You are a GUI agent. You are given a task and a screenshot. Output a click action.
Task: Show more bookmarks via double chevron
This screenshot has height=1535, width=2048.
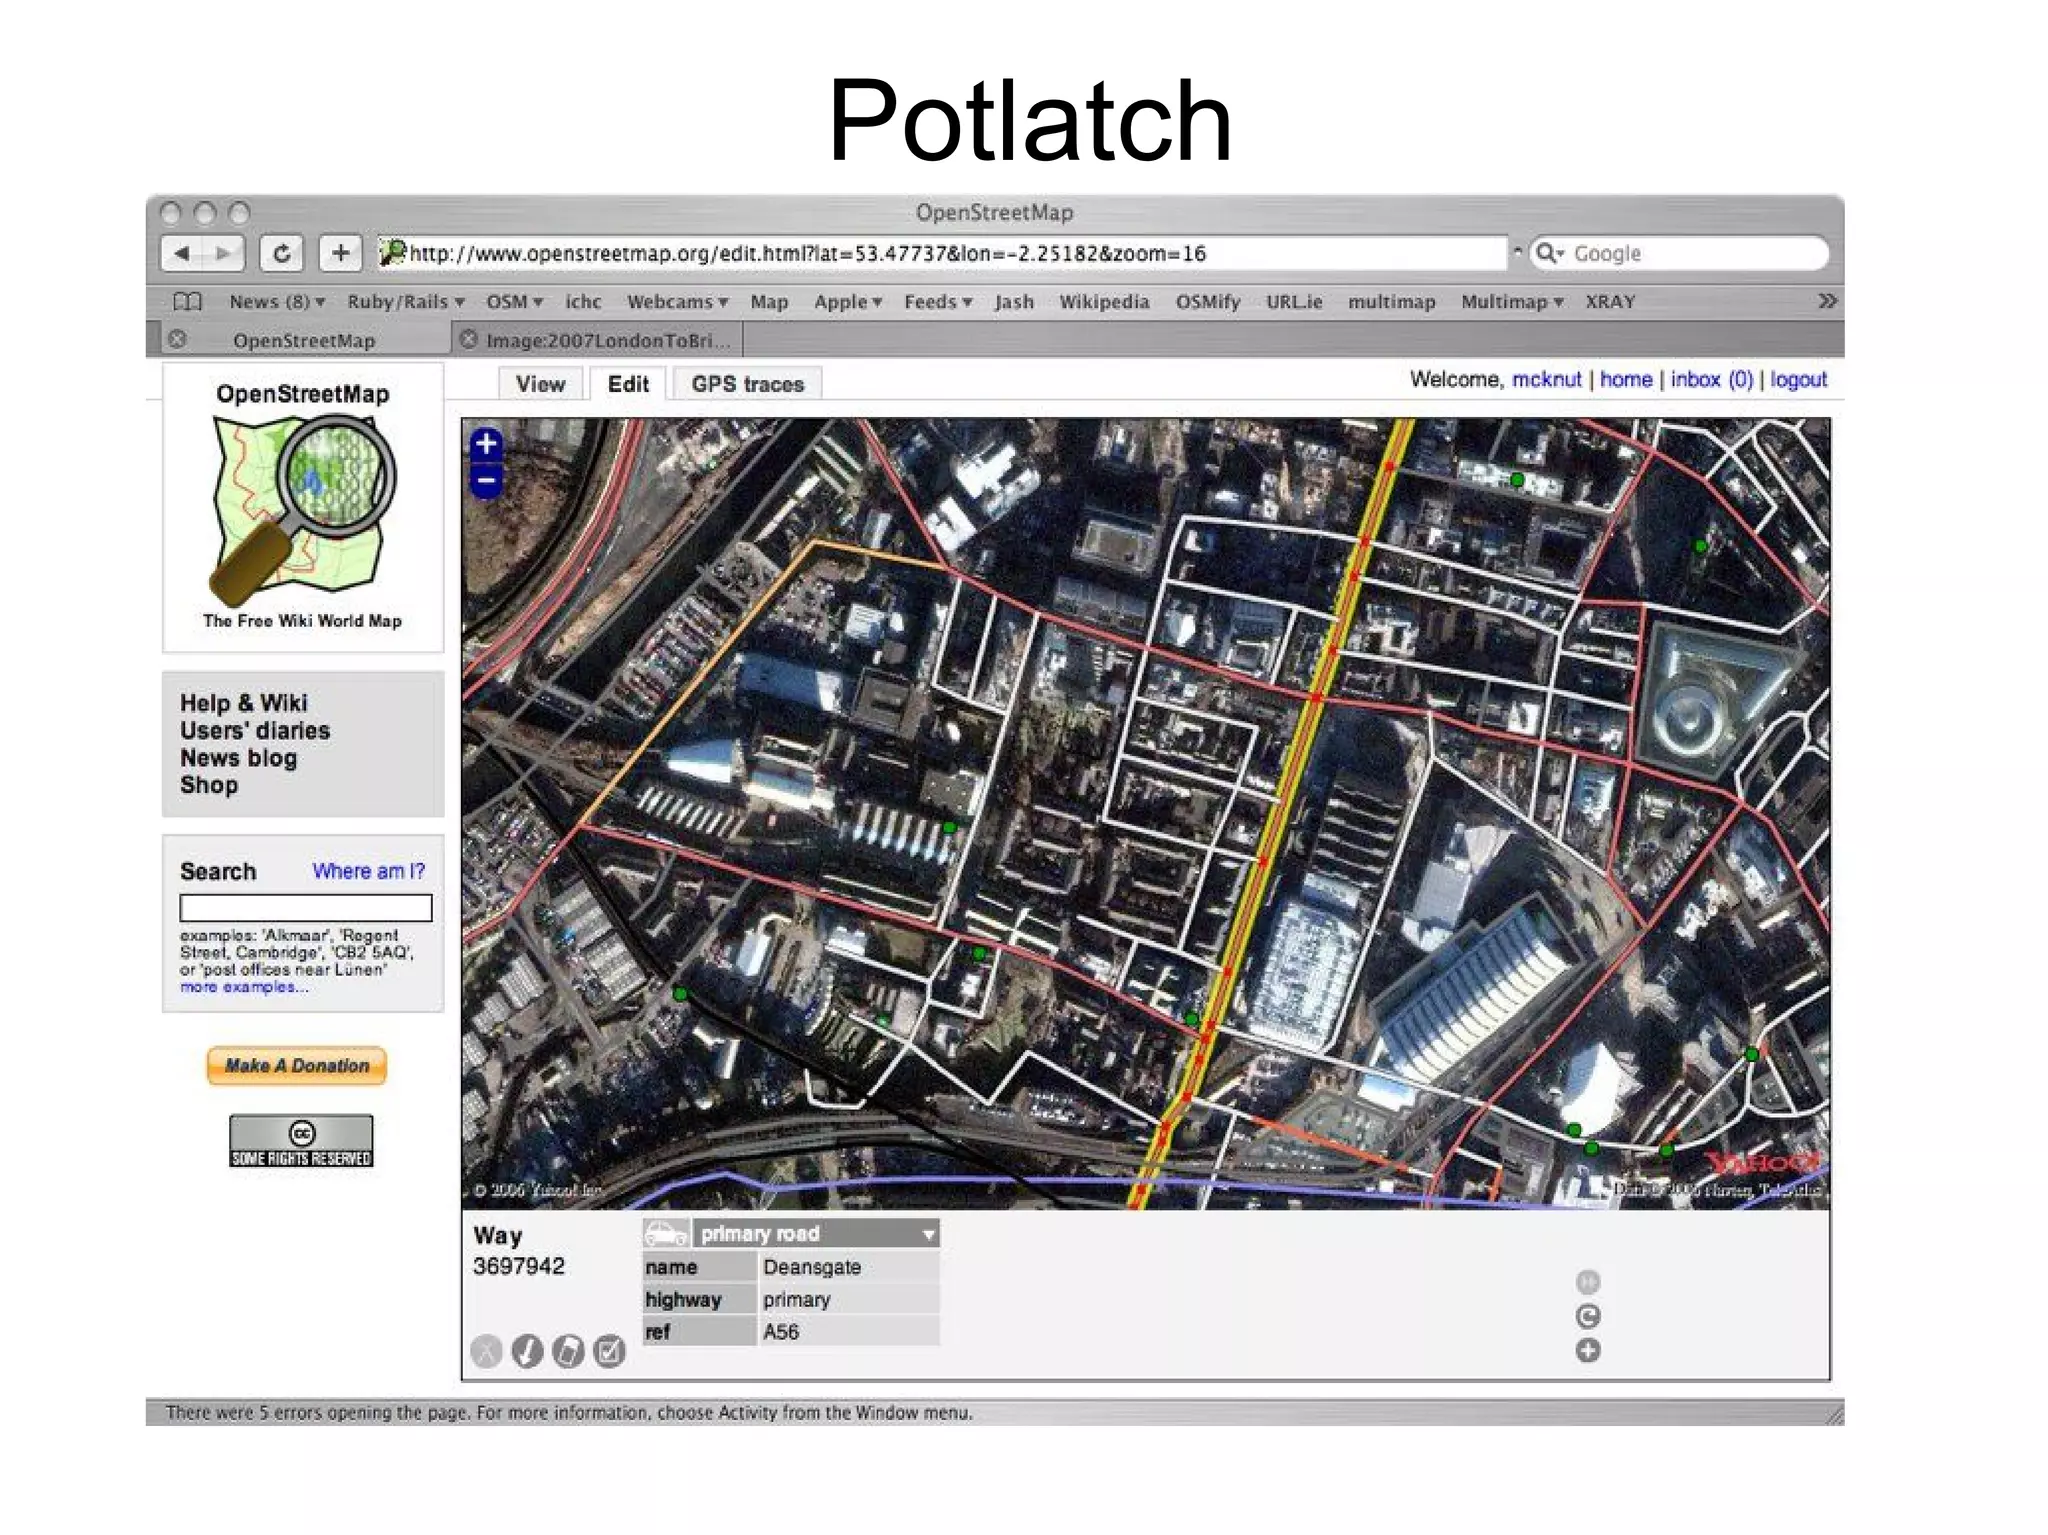point(1827,301)
